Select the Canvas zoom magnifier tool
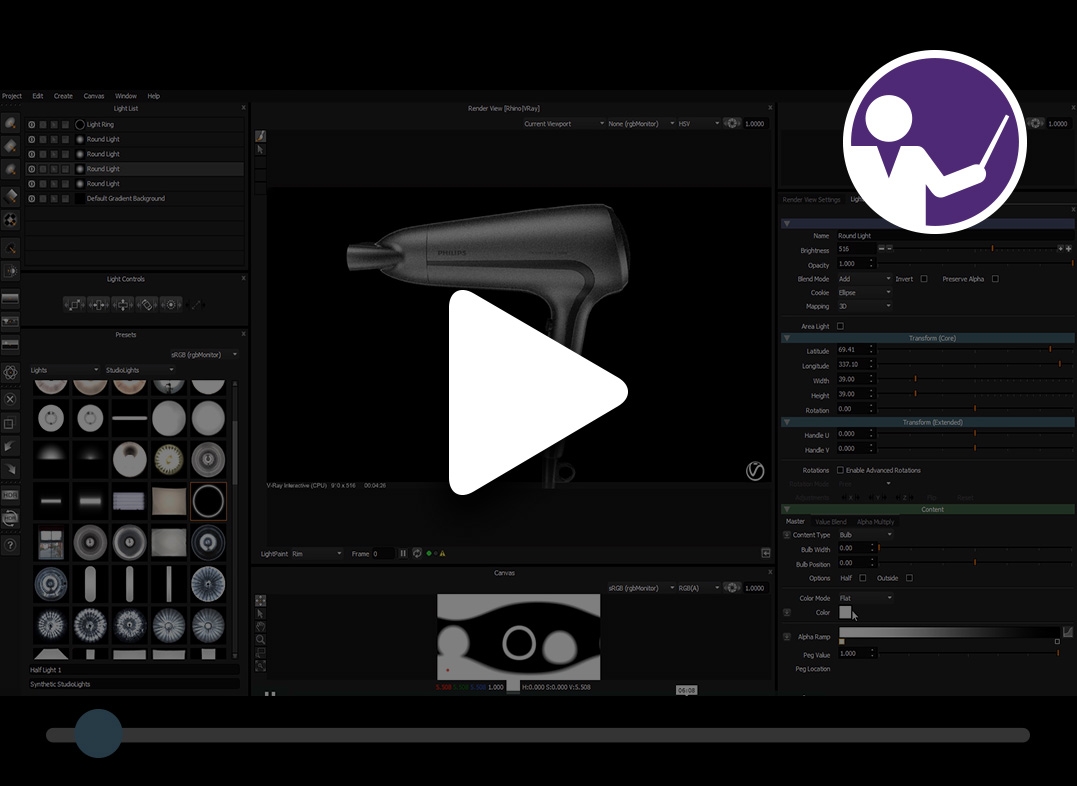The image size is (1077, 786). (x=260, y=640)
